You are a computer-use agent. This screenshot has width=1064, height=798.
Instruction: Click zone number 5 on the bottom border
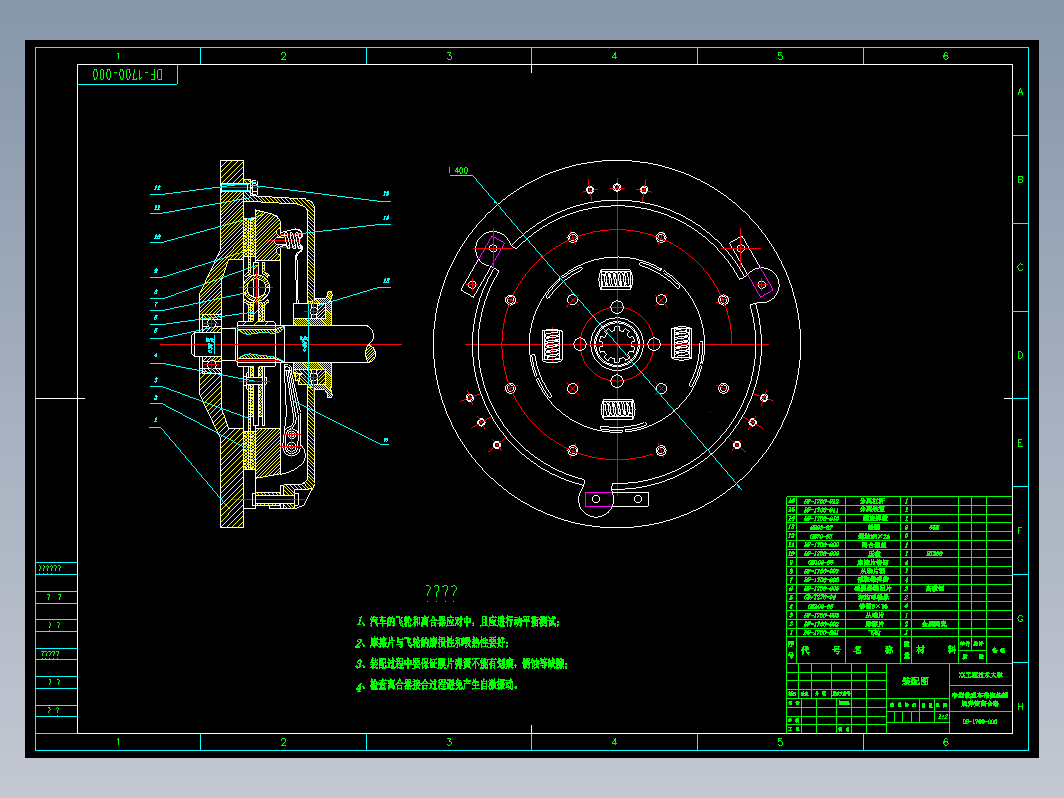[780, 742]
